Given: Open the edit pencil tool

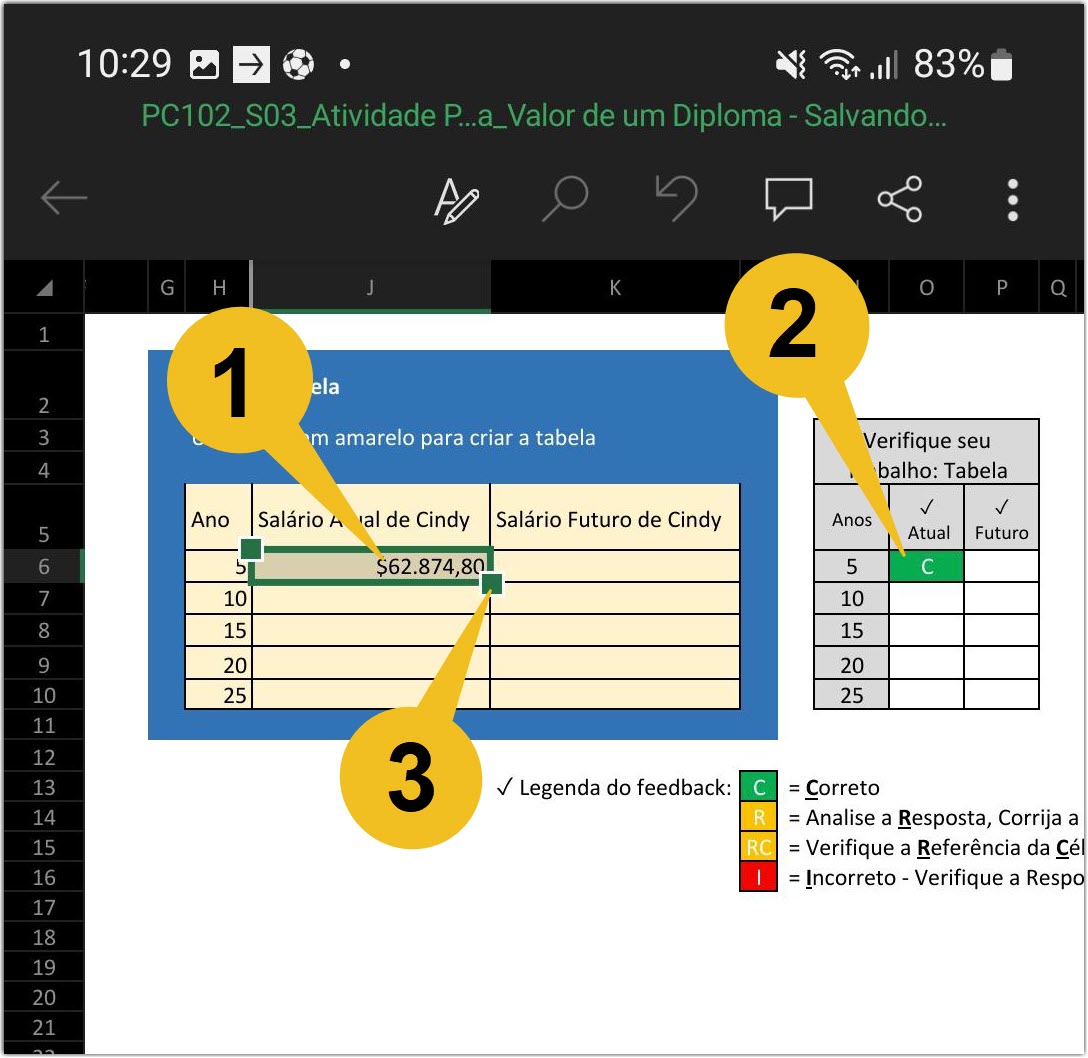Looking at the screenshot, I should pyautogui.click(x=456, y=200).
